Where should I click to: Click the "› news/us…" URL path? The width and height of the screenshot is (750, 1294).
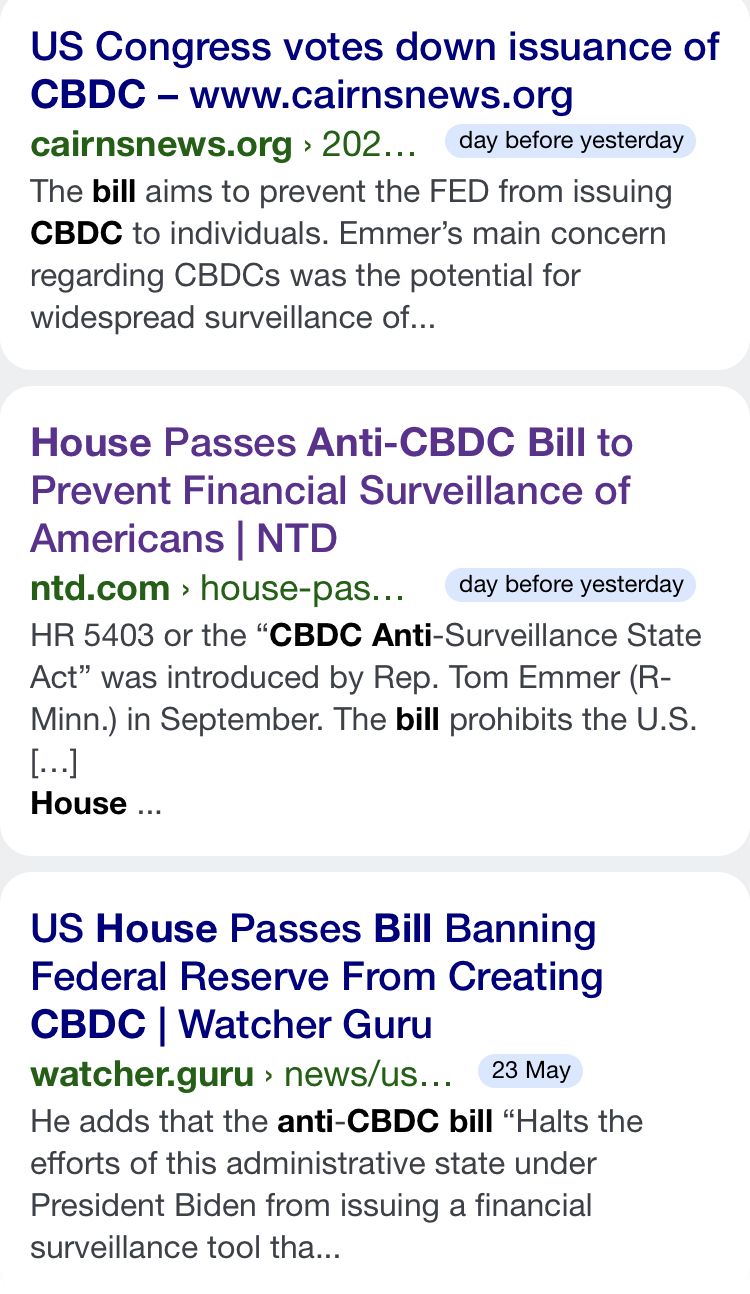[358, 1074]
